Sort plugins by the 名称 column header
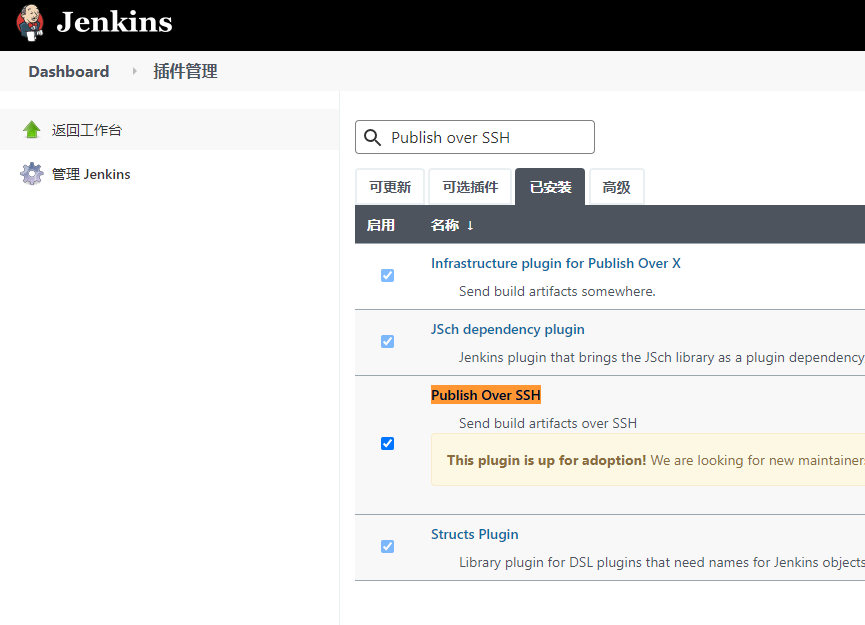Viewport: 865px width, 625px height. tap(451, 225)
